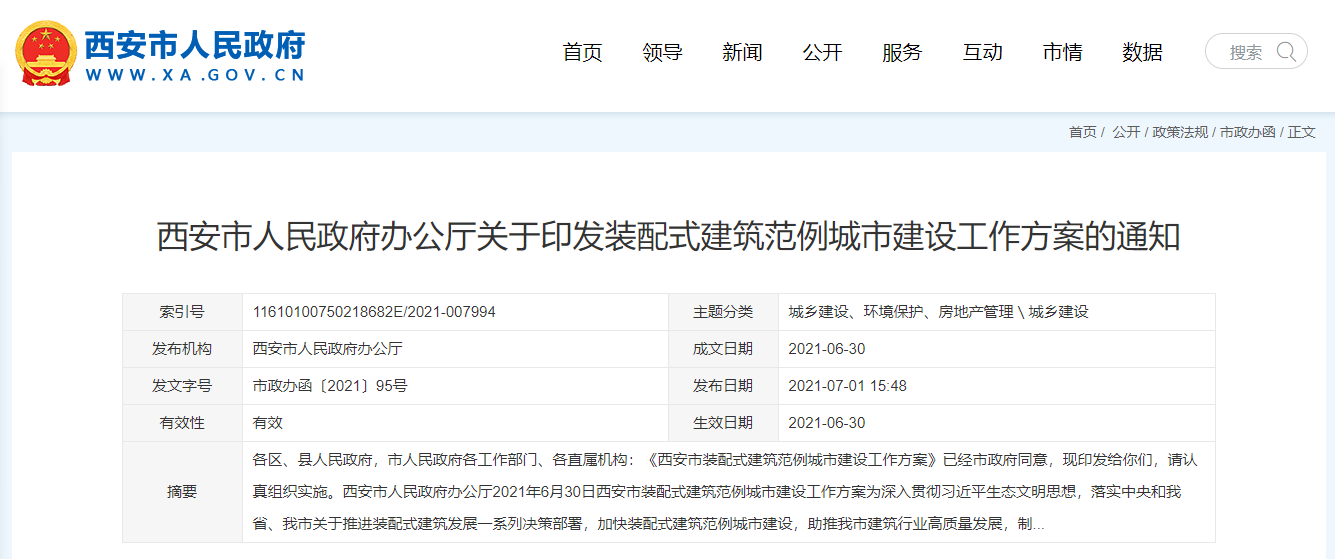Click the 发布机构 label cell
Viewport: 1335px width, 559px height.
click(x=182, y=349)
